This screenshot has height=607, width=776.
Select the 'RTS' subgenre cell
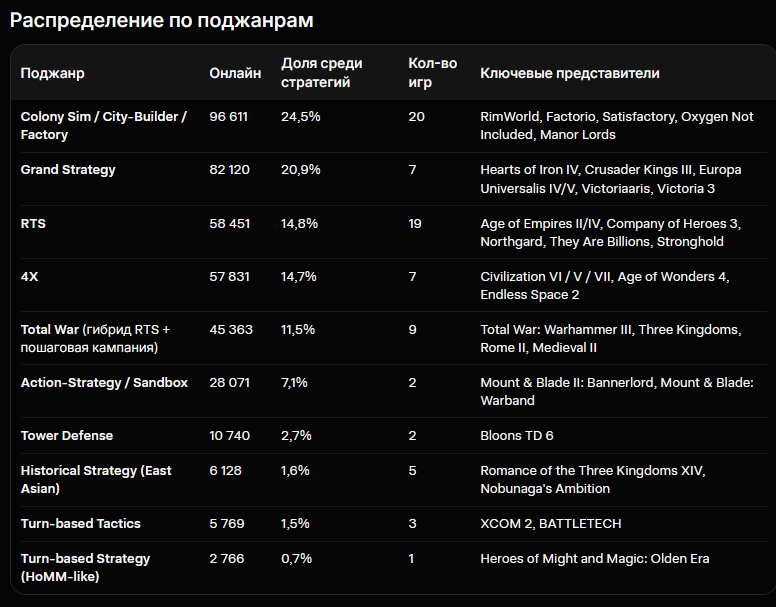[x=33, y=224]
